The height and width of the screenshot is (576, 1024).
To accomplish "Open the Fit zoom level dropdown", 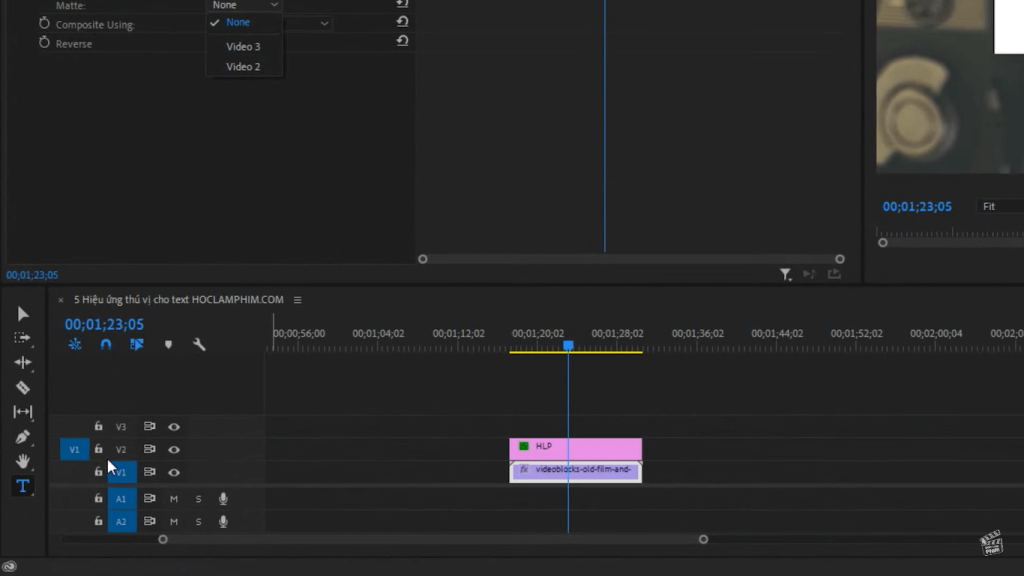I will [x=998, y=206].
